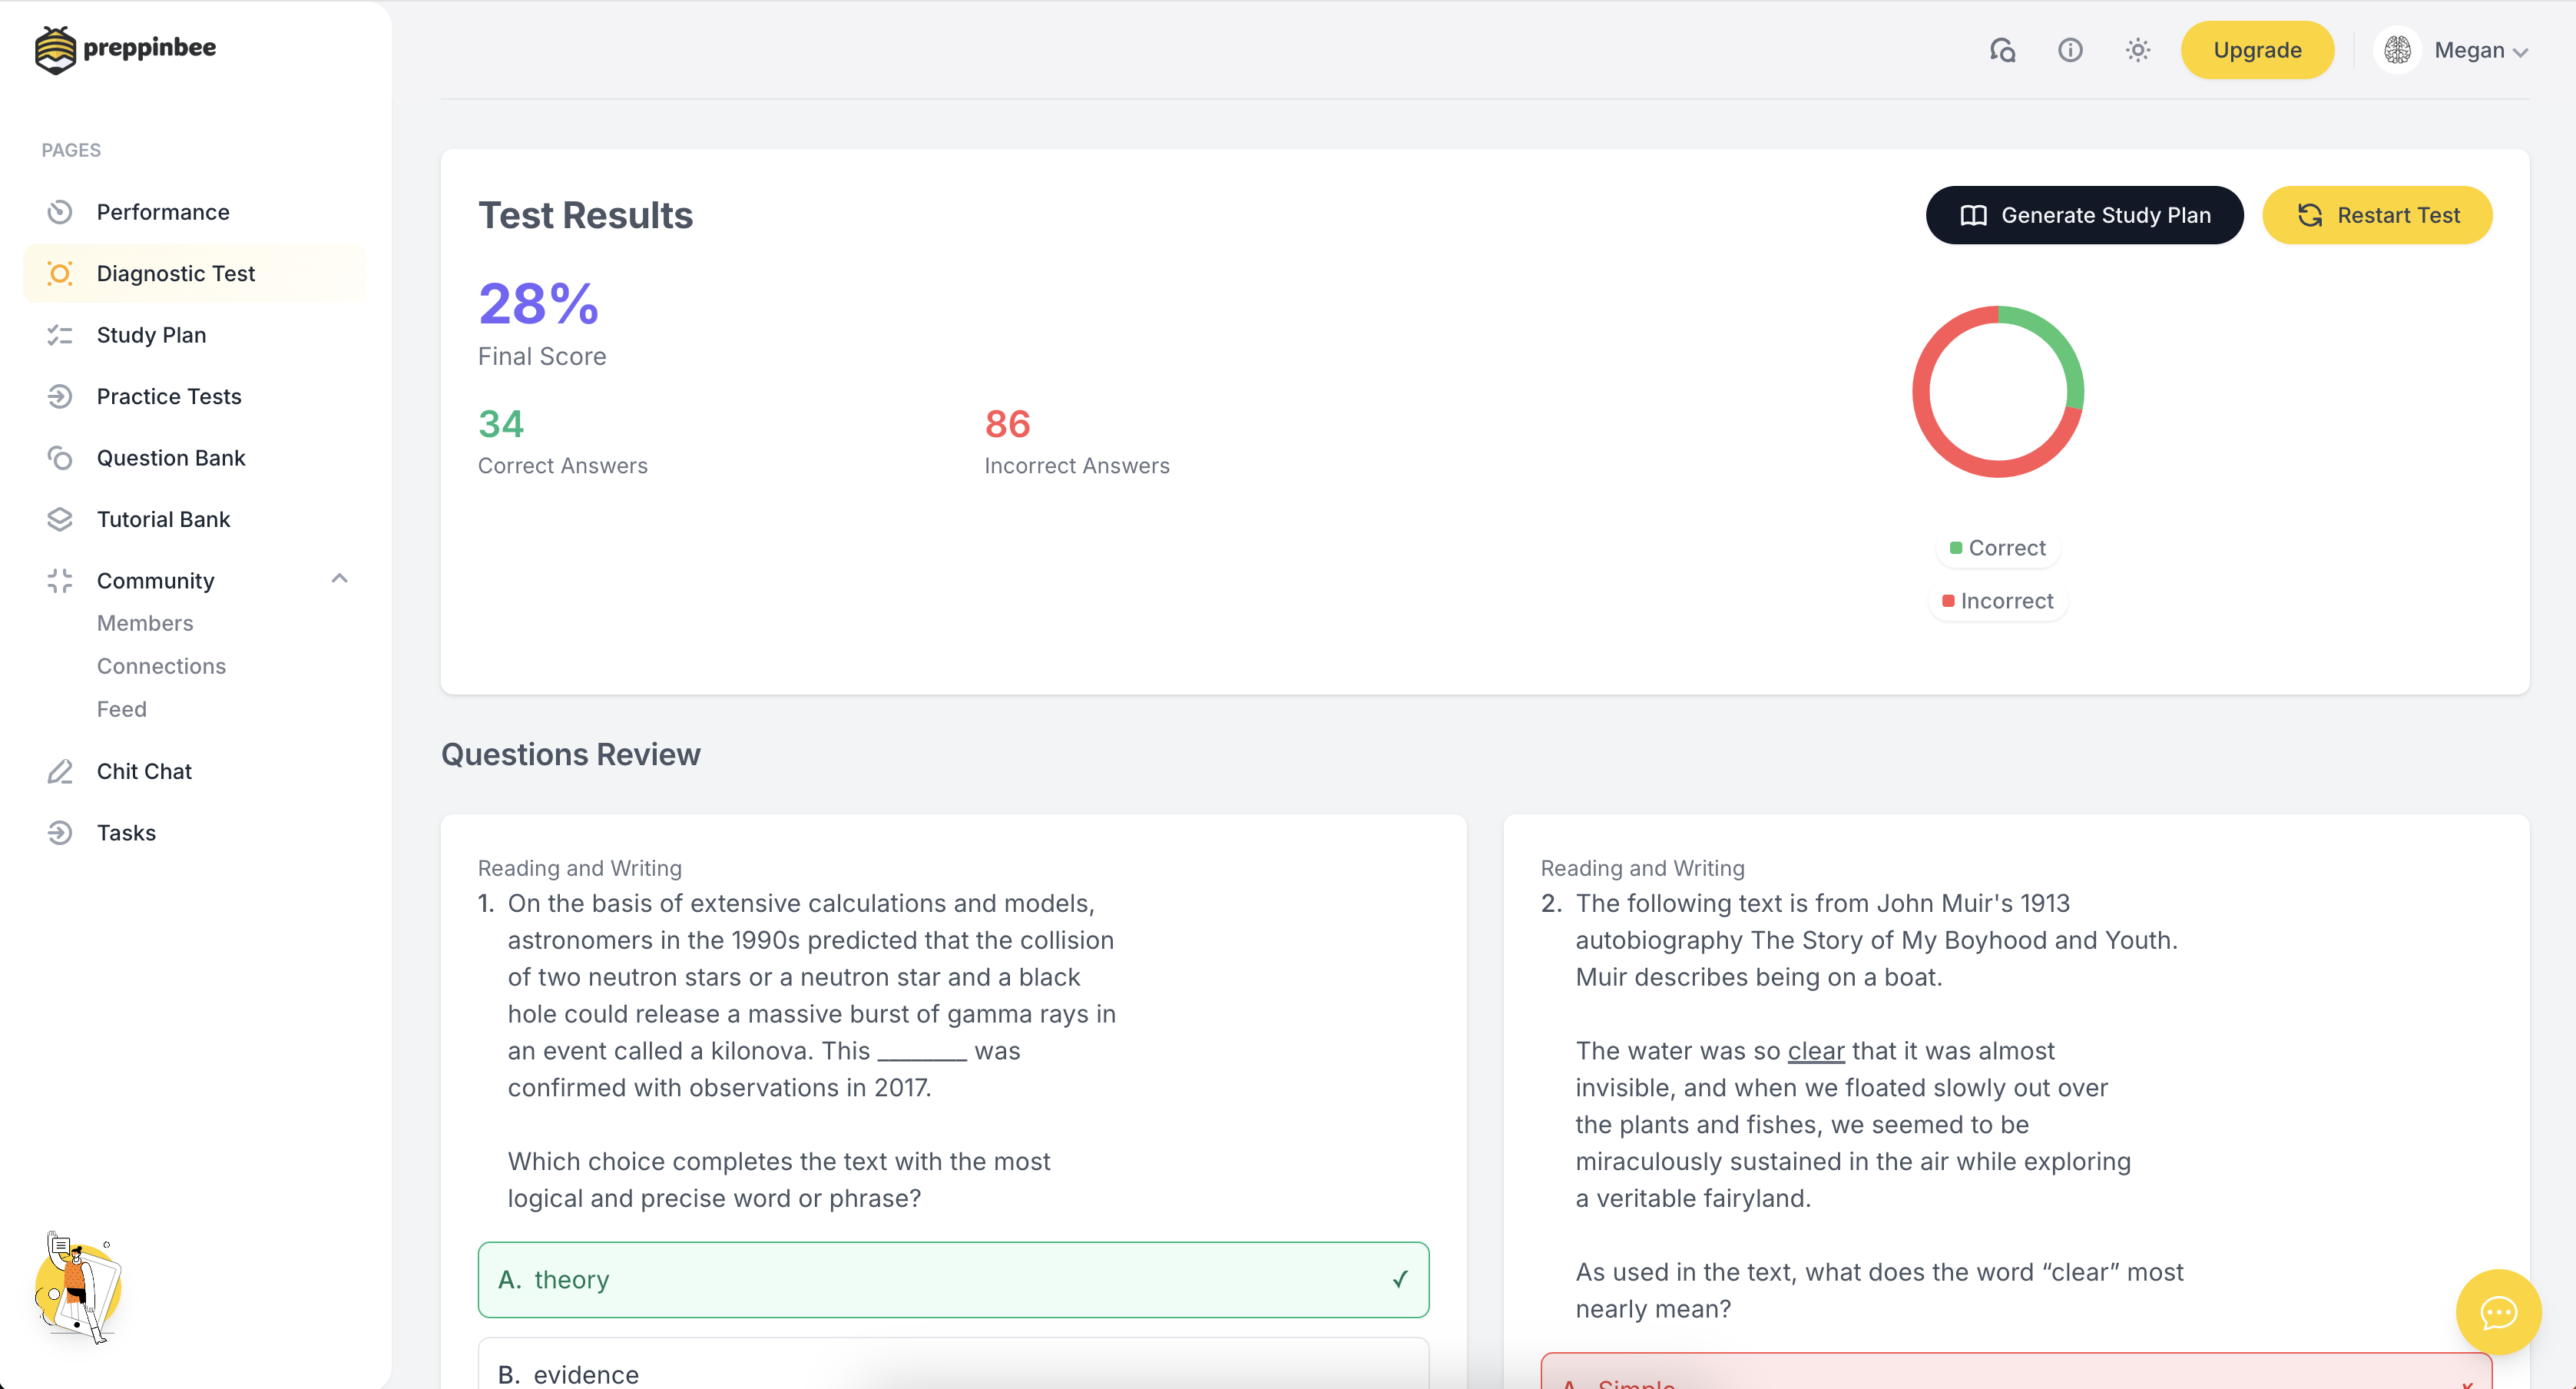
Task: Collapse the Community section chevron
Action: pos(339,579)
